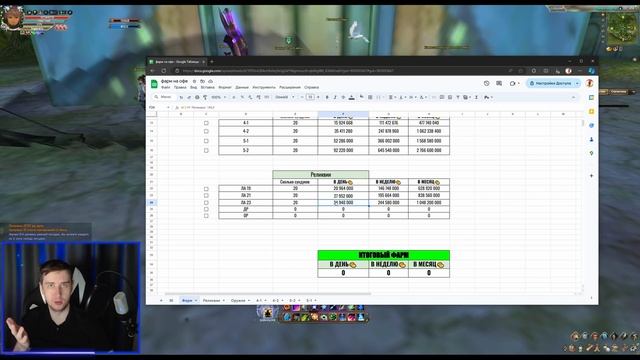Undo the last action in toolbar
Screen dimensions: 640x360
[181, 97]
